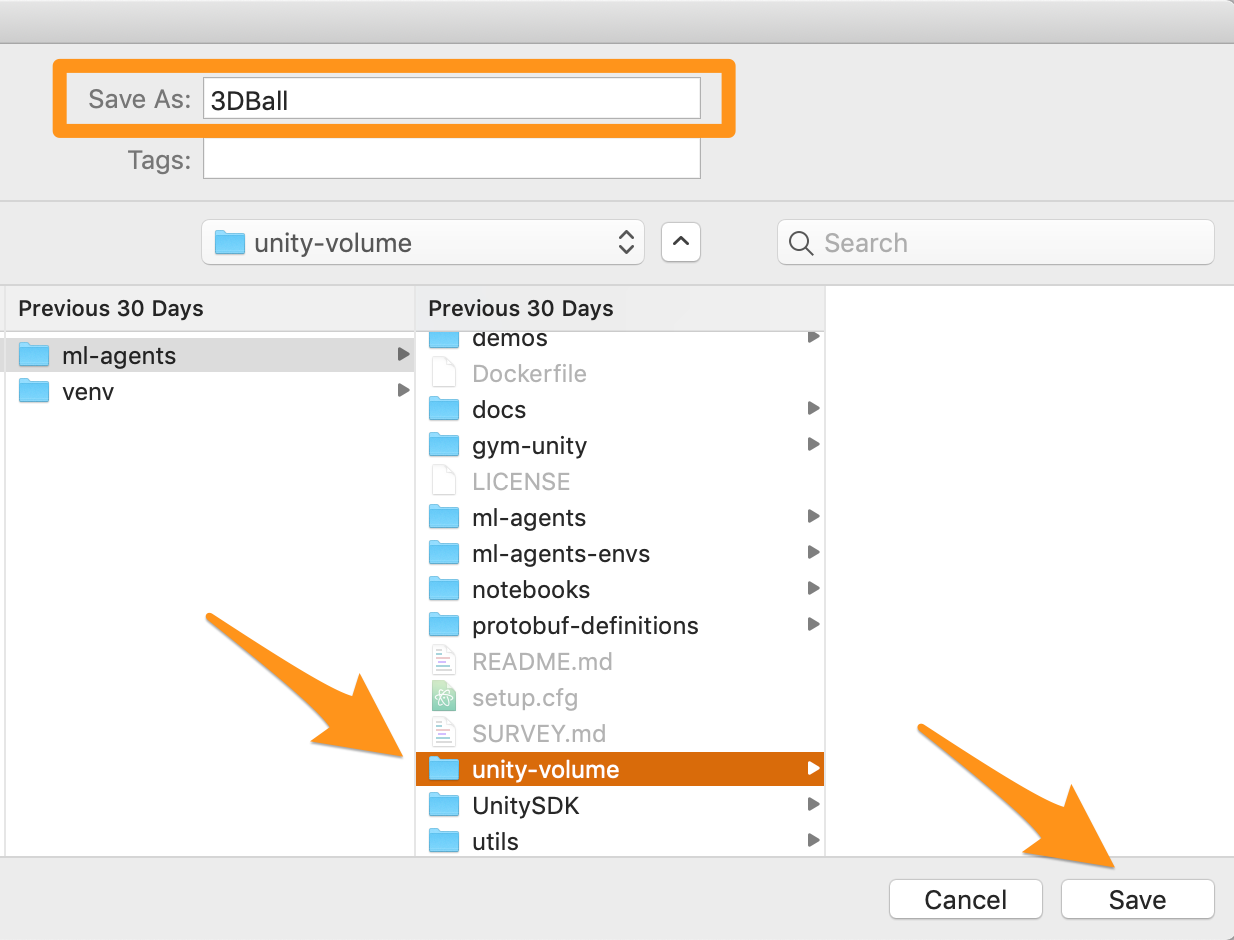Click the docs folder icon
The height and width of the screenshot is (940, 1234).
[443, 409]
